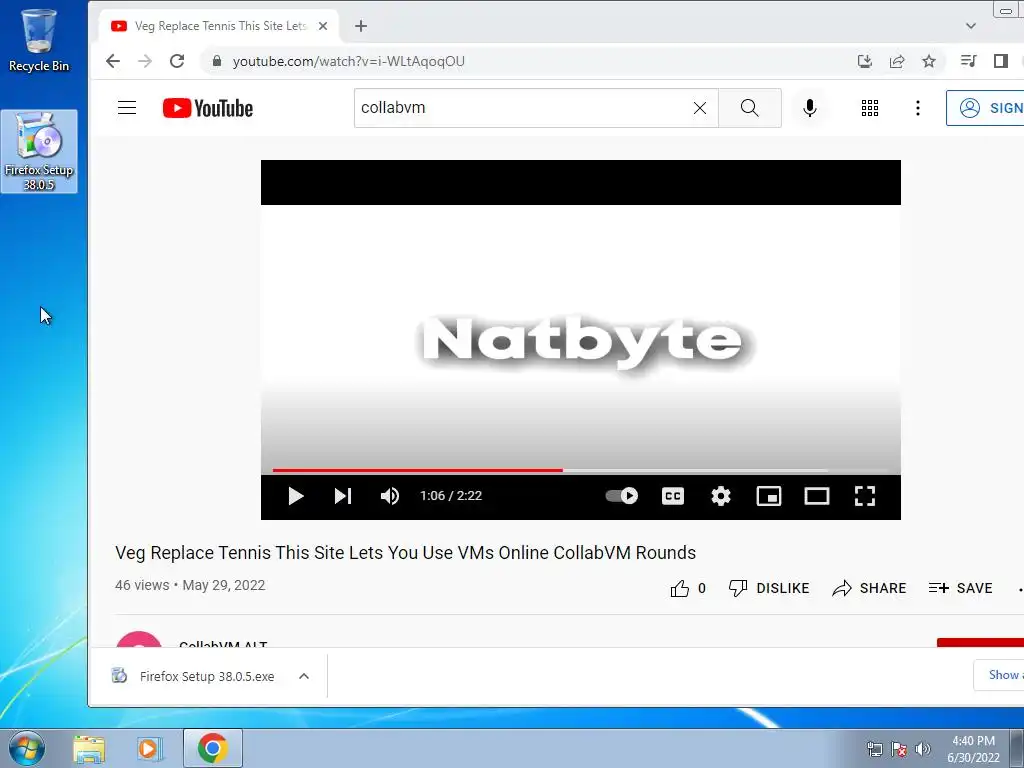The image size is (1024, 768).
Task: Submit search with magnifier button
Action: 750,108
